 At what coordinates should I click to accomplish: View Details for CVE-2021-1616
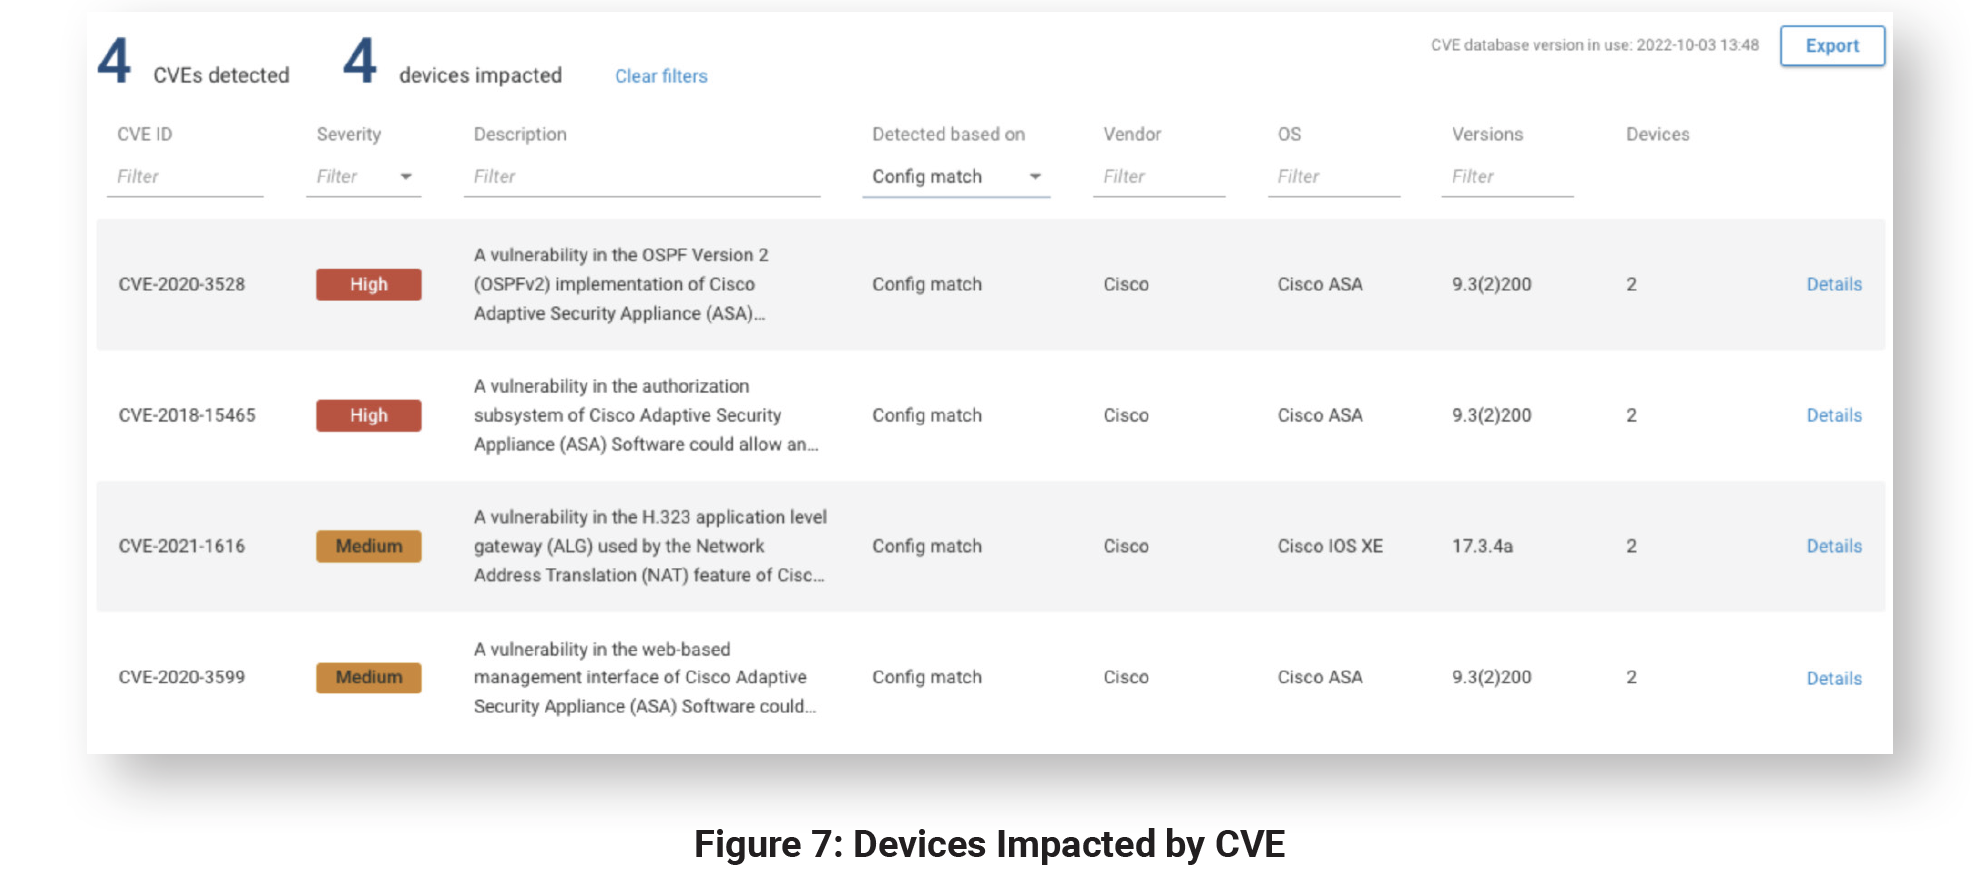pos(1833,546)
